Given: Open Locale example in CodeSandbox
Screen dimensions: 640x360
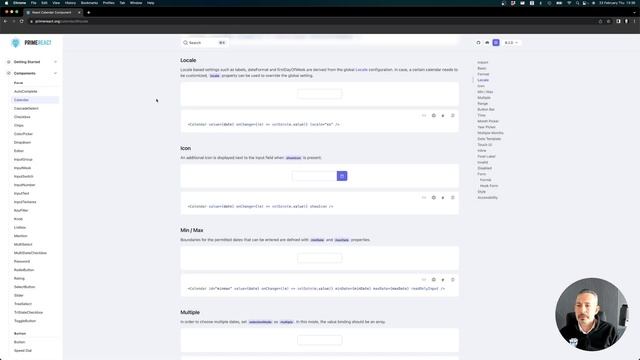Looking at the screenshot, I should tap(433, 116).
